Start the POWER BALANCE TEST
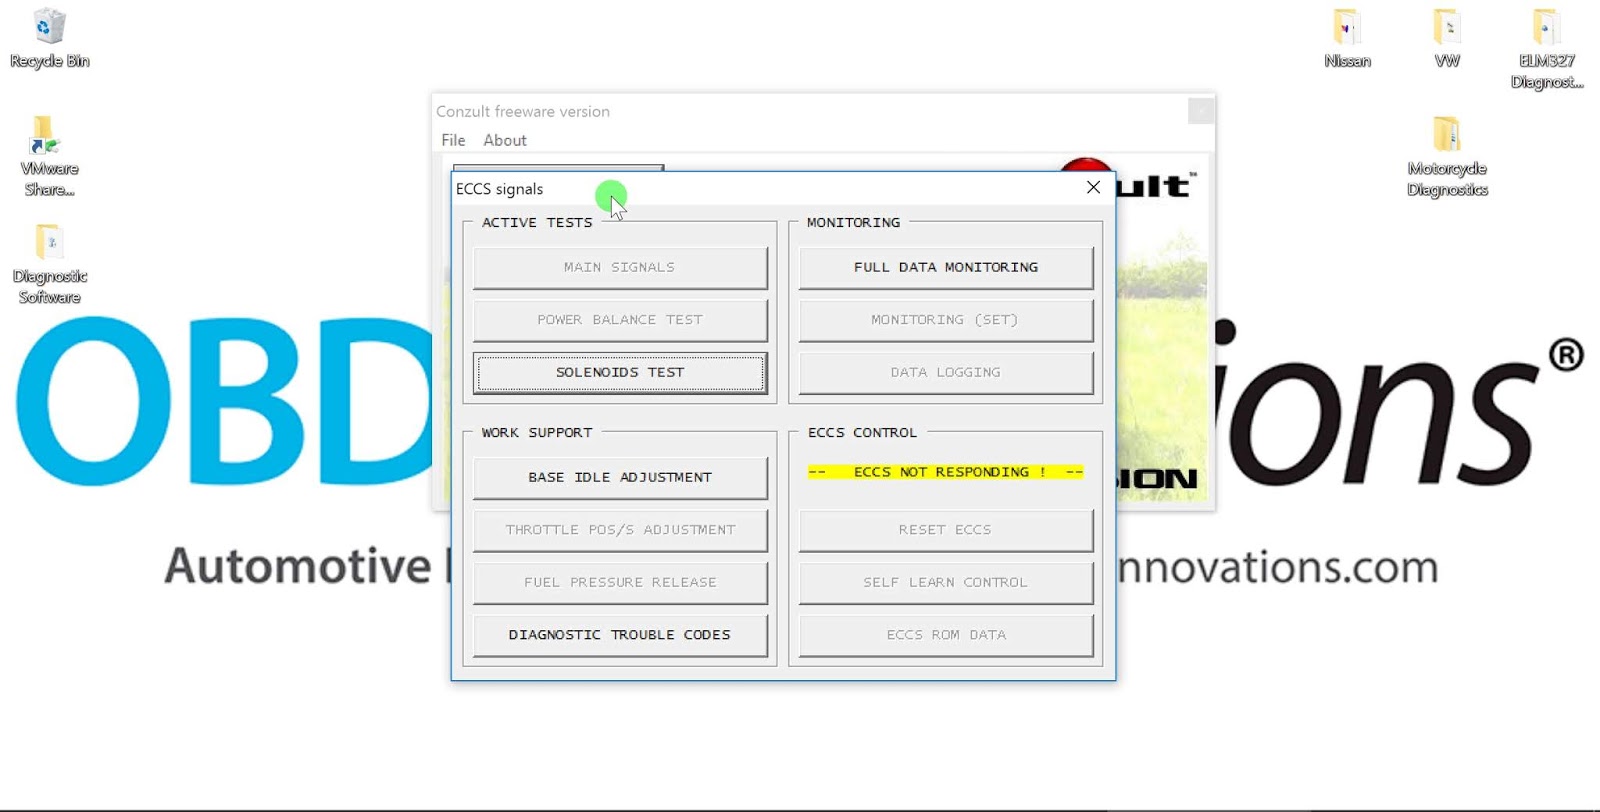This screenshot has height=812, width=1600. 620,320
